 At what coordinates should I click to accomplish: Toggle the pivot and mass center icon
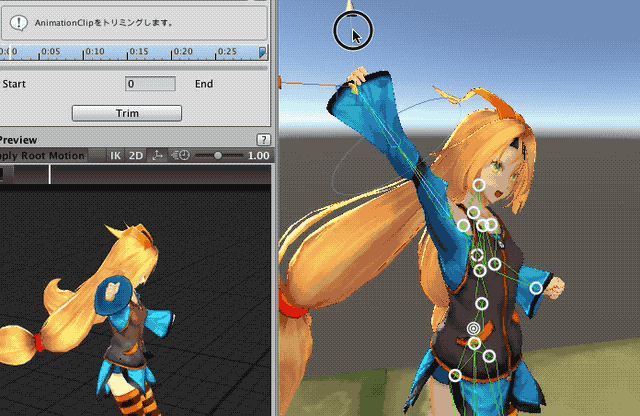157,156
